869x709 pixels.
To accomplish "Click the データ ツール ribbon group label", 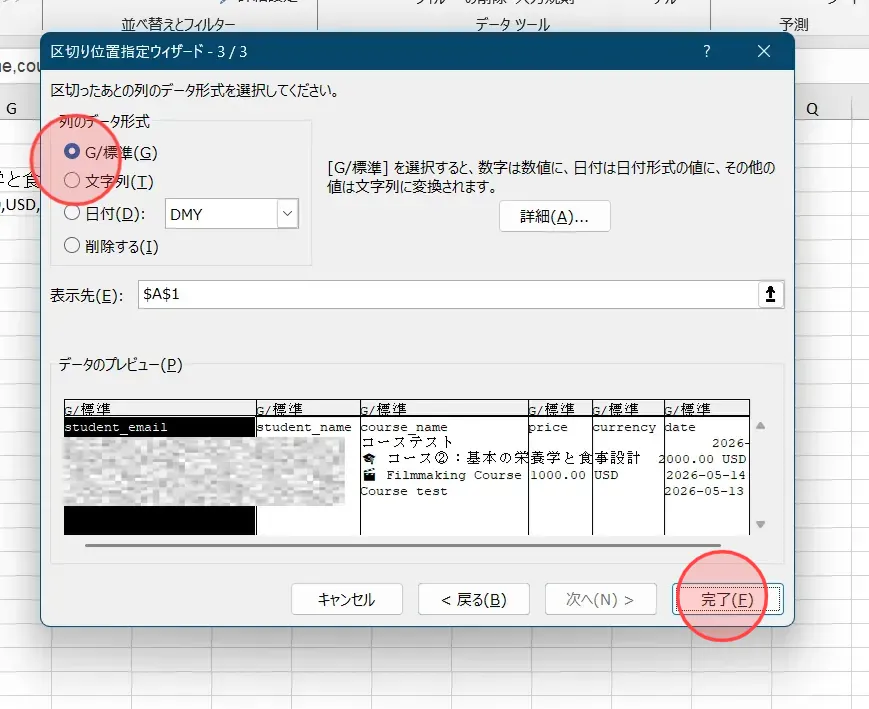I will point(513,24).
